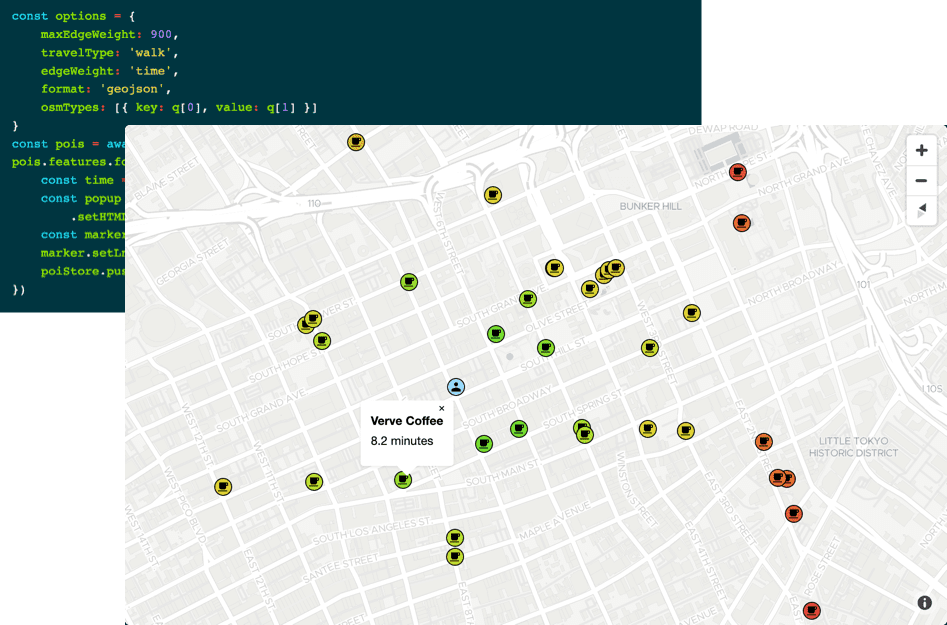Reset map bearing with compass arrow button
Viewport: 947px width, 625px height.
[x=921, y=210]
